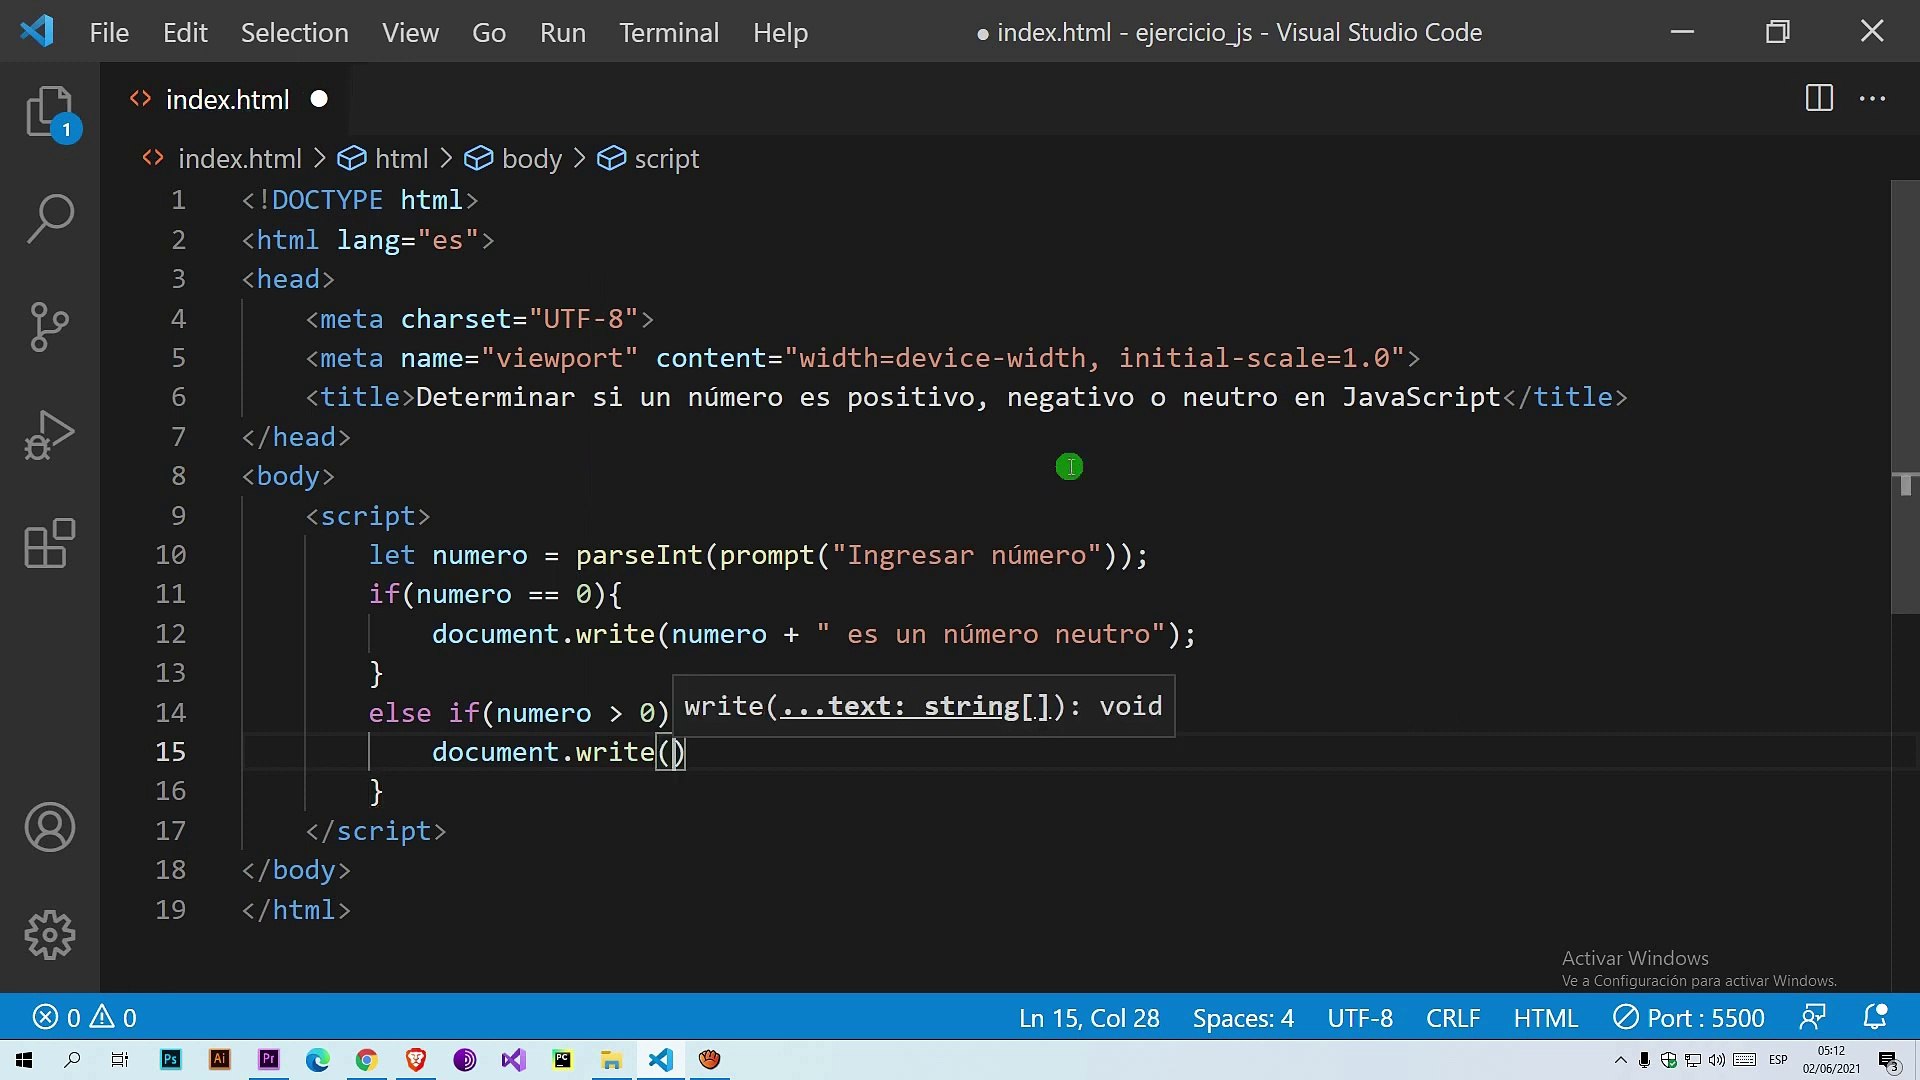This screenshot has height=1080, width=1920.
Task: Open the Manage gear menu
Action: click(50, 935)
